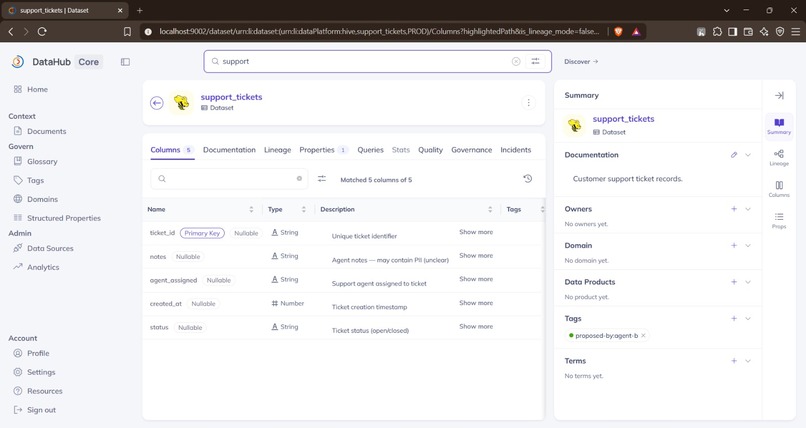Open the dataset three-dot menu

528,103
